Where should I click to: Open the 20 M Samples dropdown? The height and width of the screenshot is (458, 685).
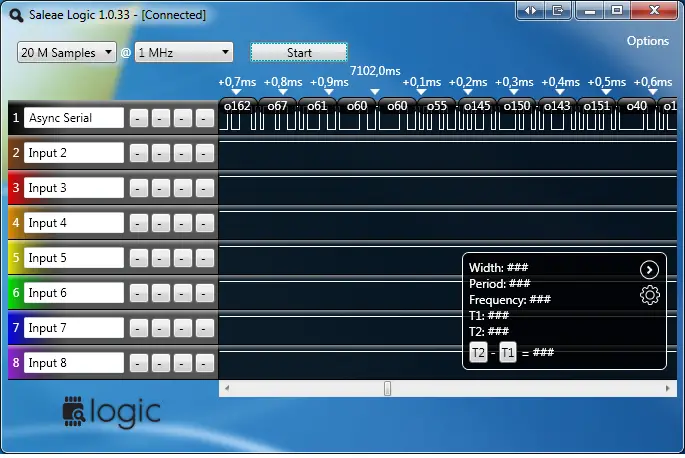[66, 52]
